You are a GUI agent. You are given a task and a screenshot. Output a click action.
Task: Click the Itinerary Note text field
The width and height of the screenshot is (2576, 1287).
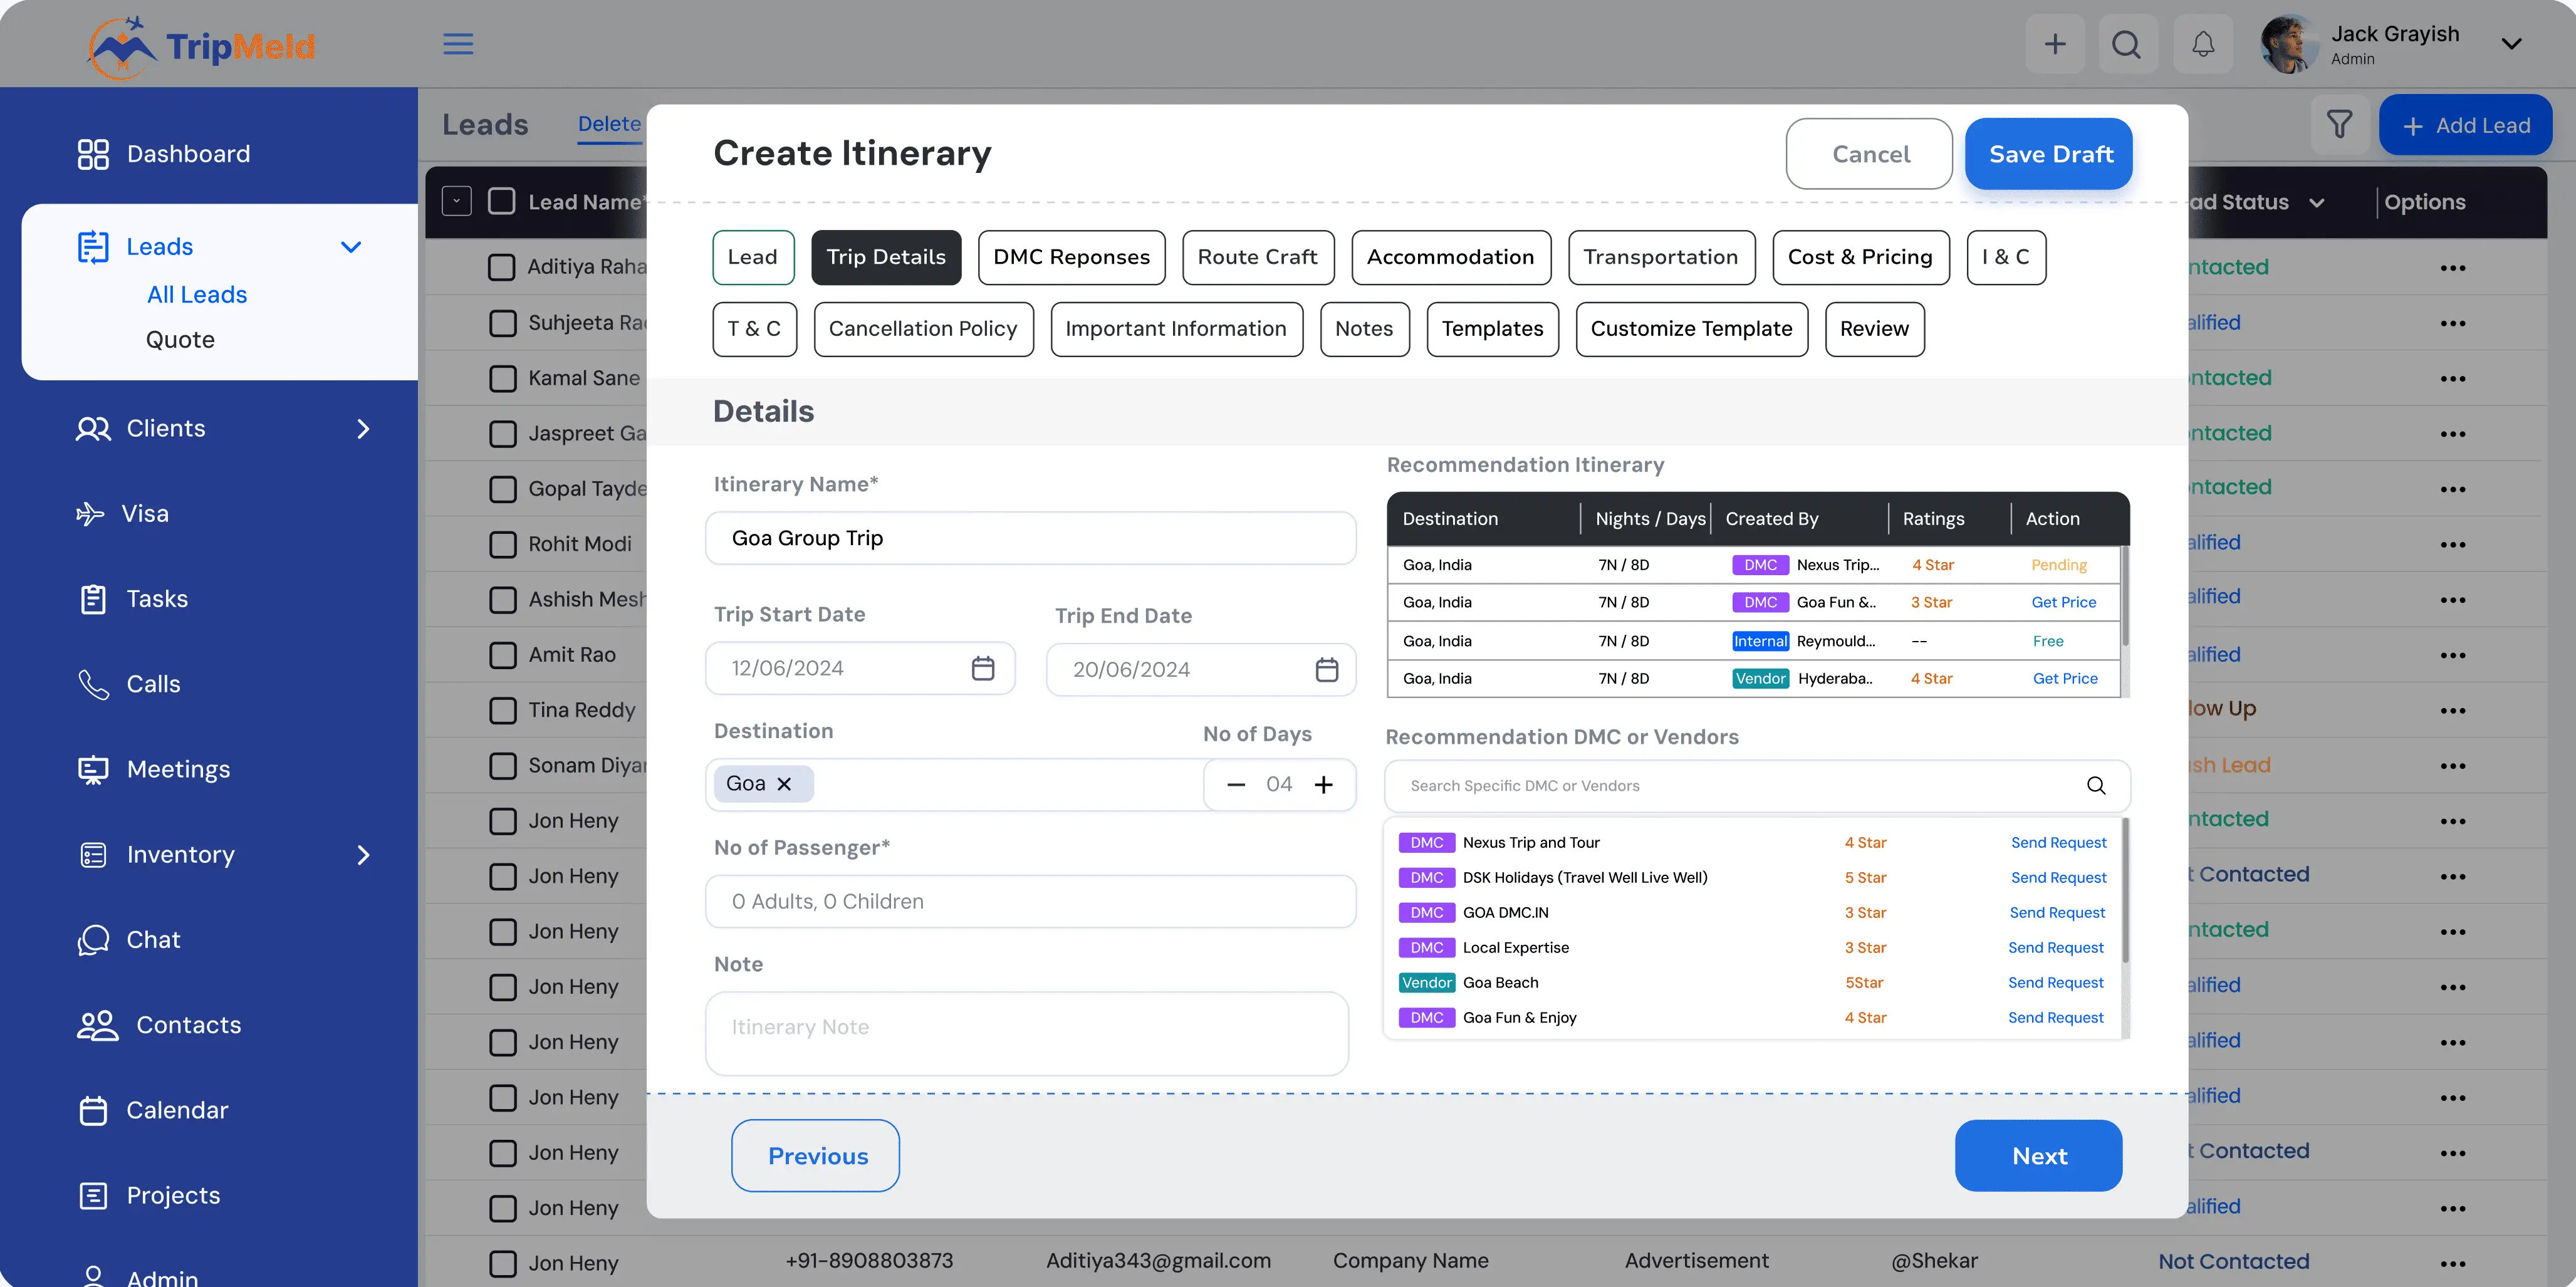coord(1026,1033)
